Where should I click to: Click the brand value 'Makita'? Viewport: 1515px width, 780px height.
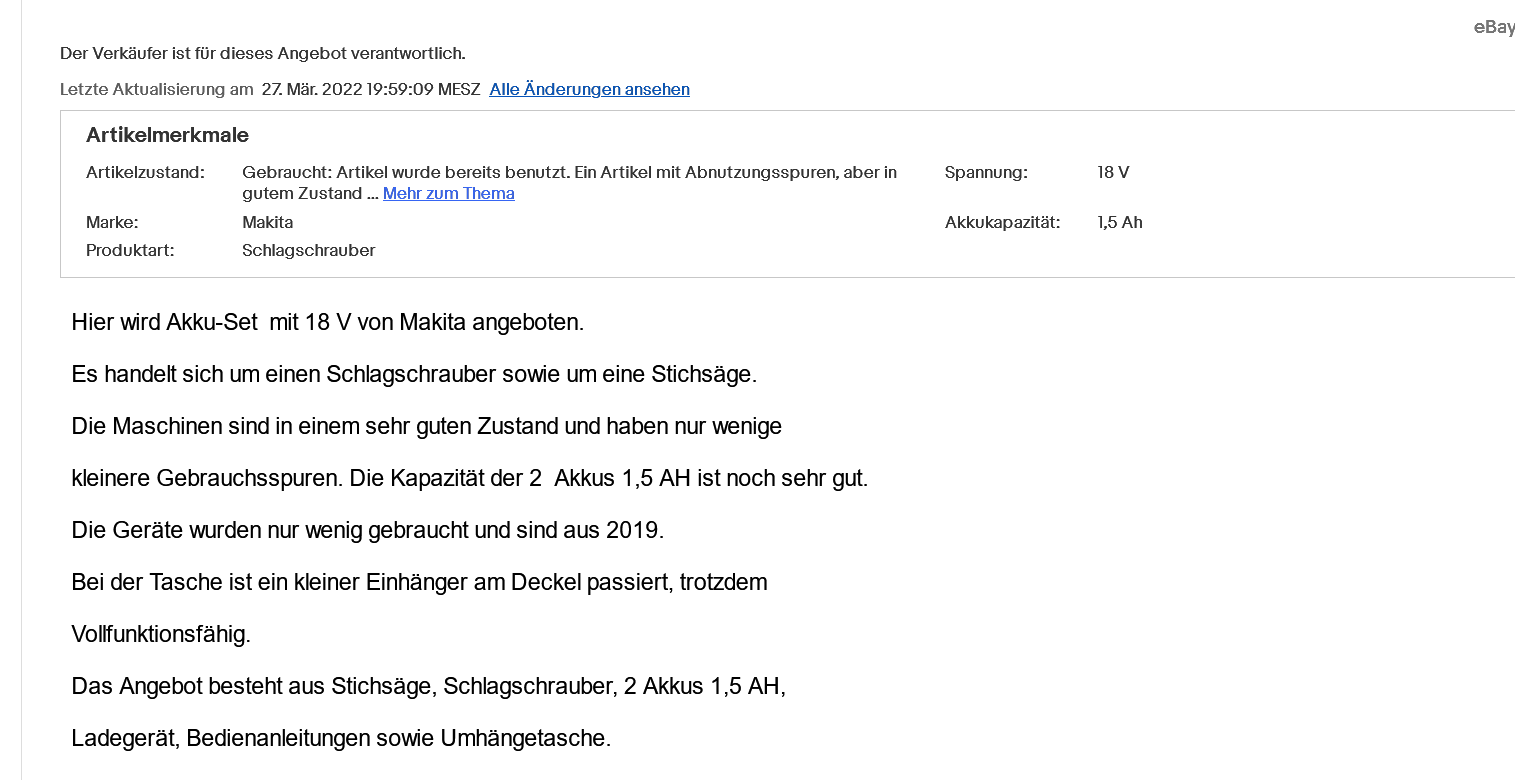(267, 222)
